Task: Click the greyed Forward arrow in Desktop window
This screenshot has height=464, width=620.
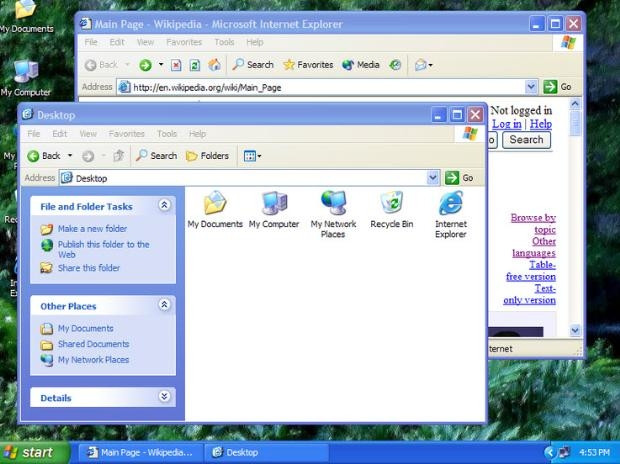Action: pyautogui.click(x=88, y=156)
